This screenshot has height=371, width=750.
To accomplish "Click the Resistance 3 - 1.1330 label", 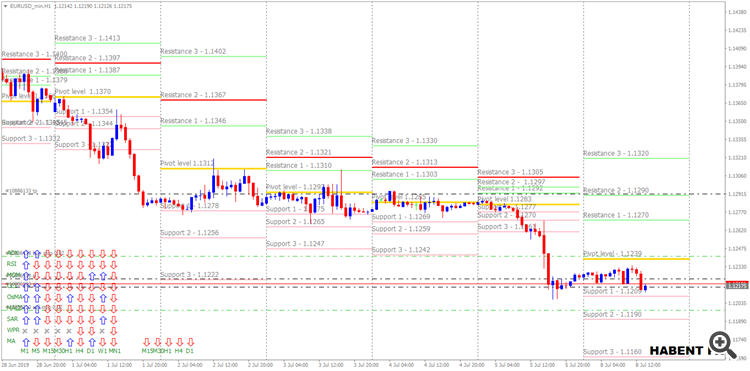I will 404,141.
